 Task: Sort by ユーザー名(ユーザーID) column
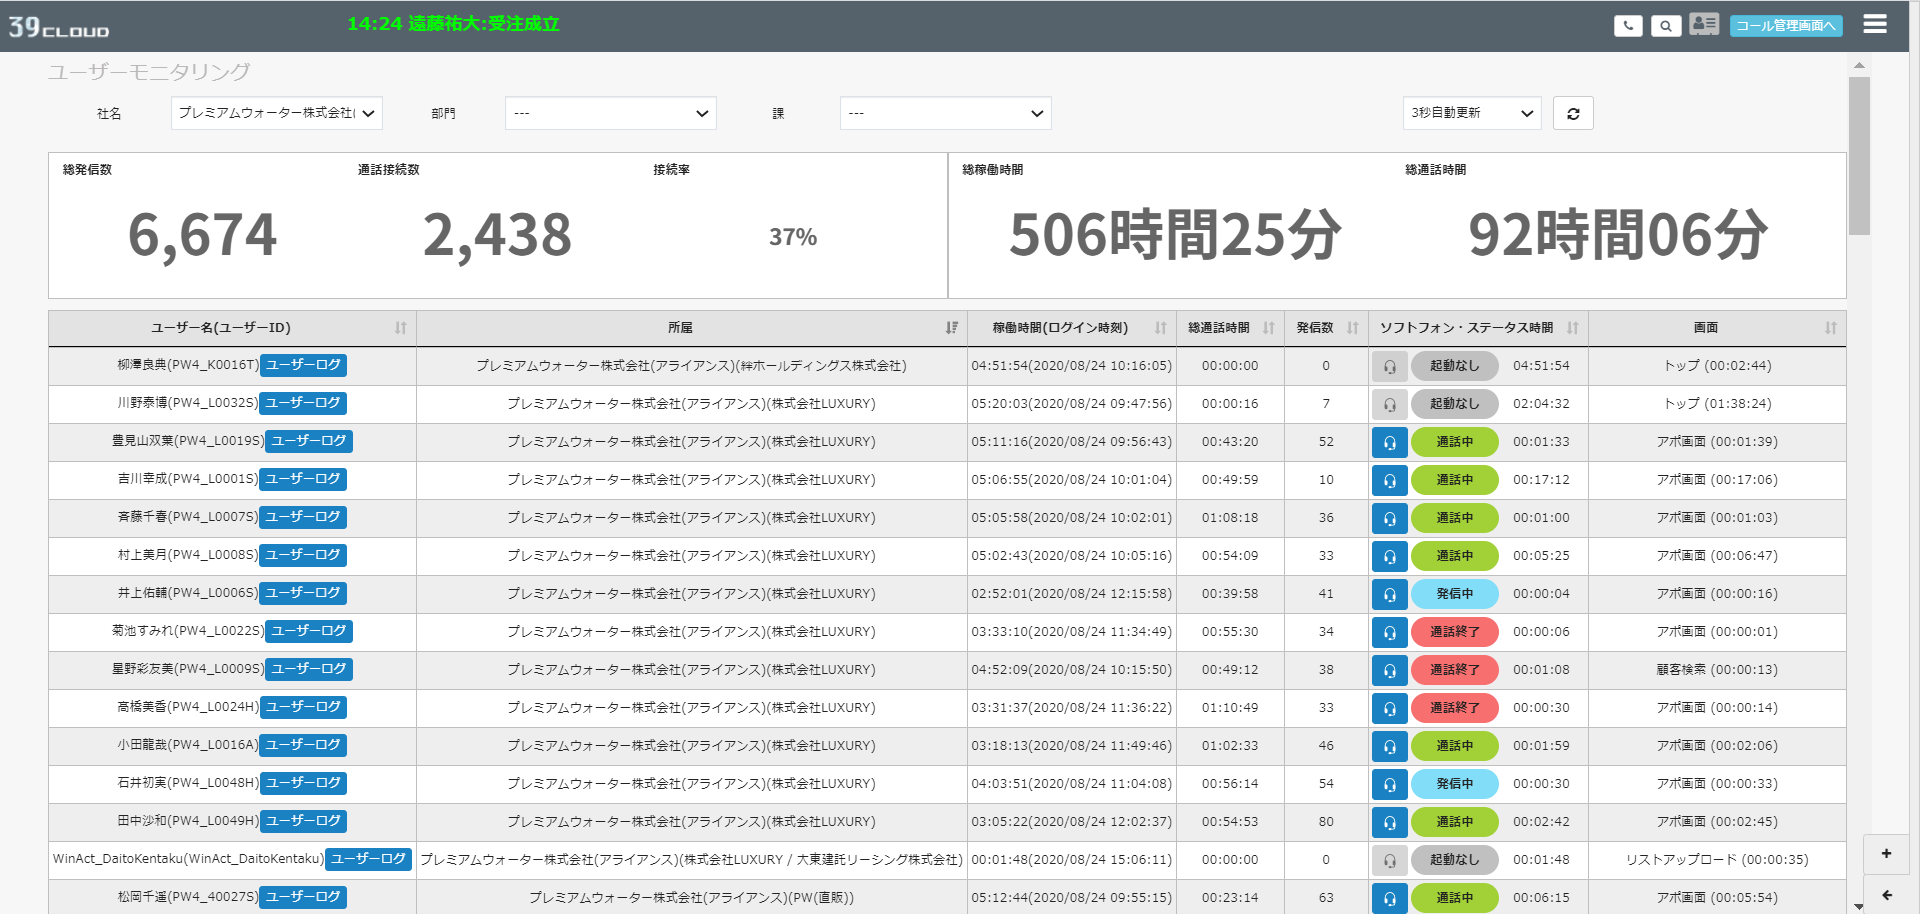pyautogui.click(x=232, y=328)
